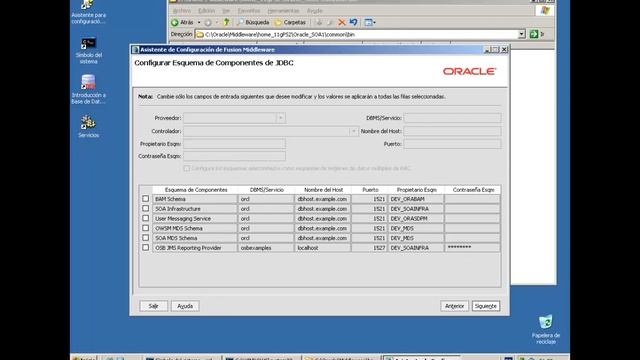The width and height of the screenshot is (640, 360).
Task: Open the Archivo menu in Explorer
Action: pyautogui.click(x=182, y=11)
